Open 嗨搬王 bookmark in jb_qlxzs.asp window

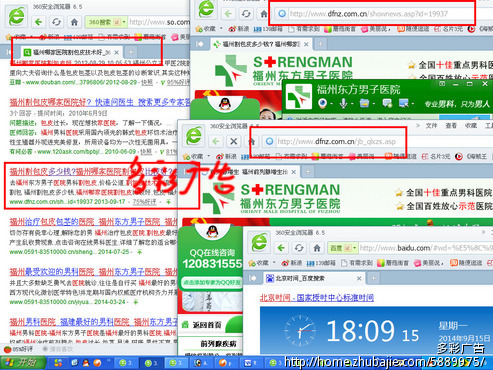pos(472,156)
